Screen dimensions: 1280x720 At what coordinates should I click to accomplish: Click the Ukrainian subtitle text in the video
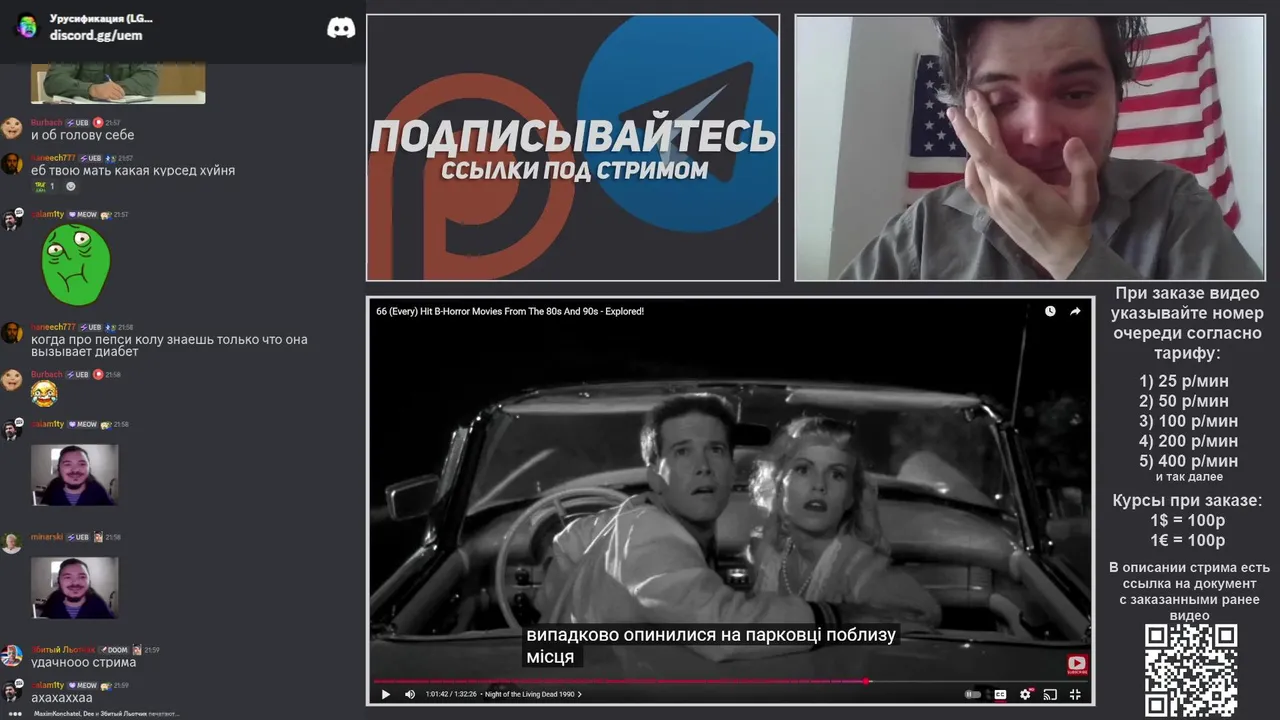pyautogui.click(x=711, y=646)
